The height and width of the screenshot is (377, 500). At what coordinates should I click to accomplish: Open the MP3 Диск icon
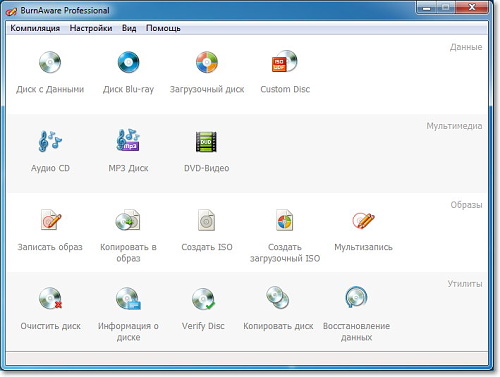tap(128, 140)
